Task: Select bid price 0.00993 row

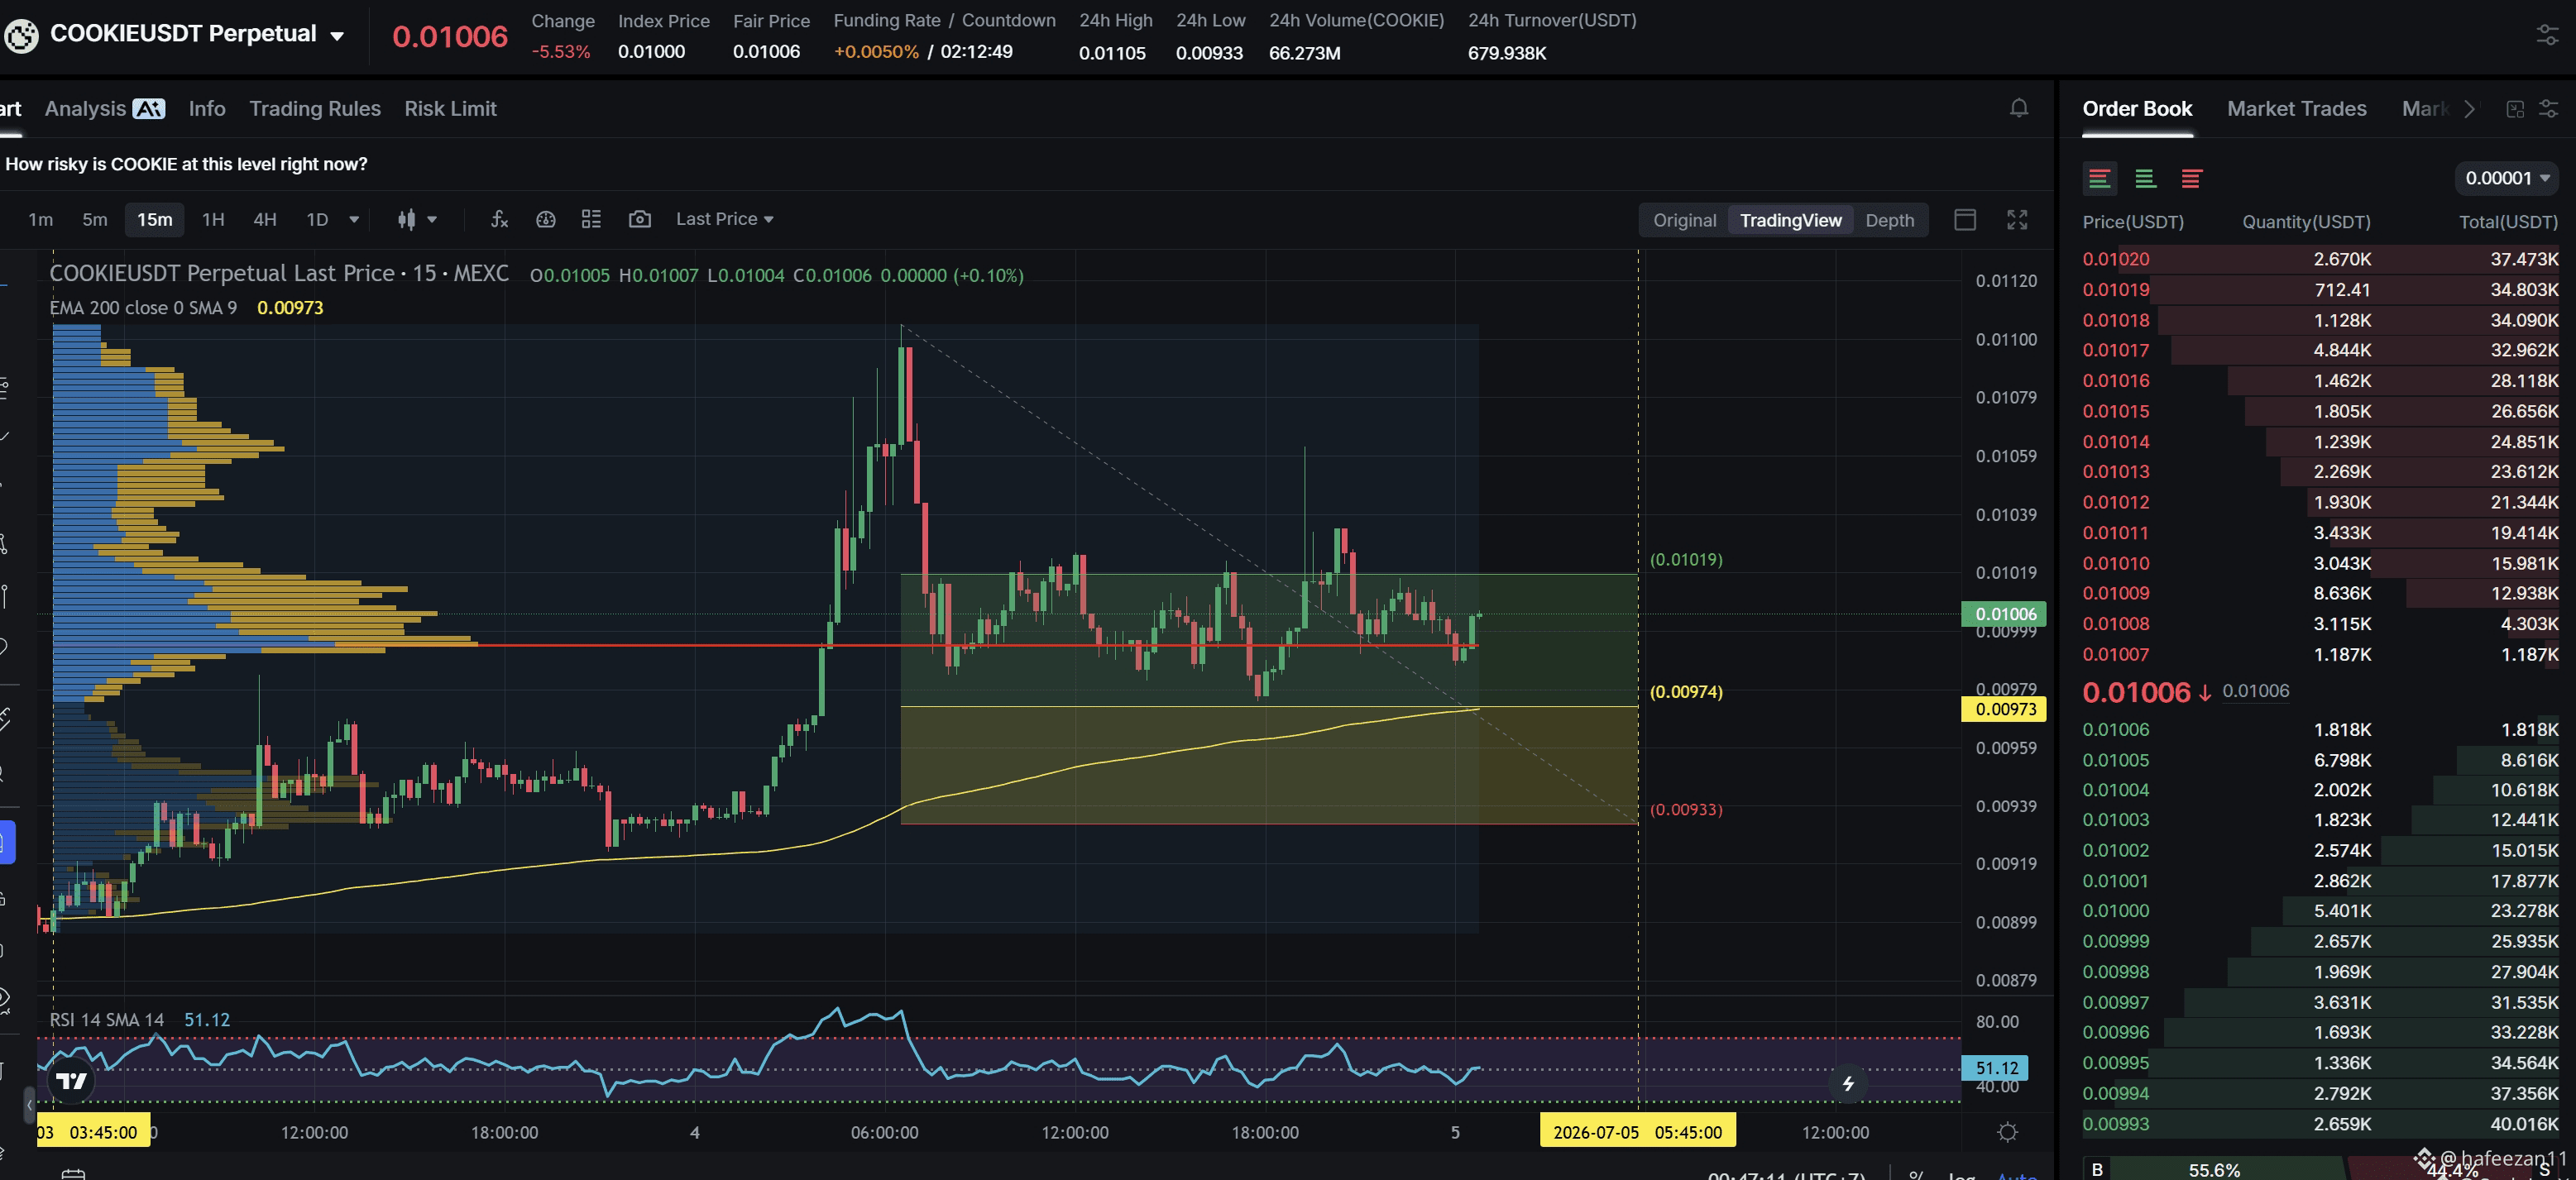Action: point(2320,1124)
